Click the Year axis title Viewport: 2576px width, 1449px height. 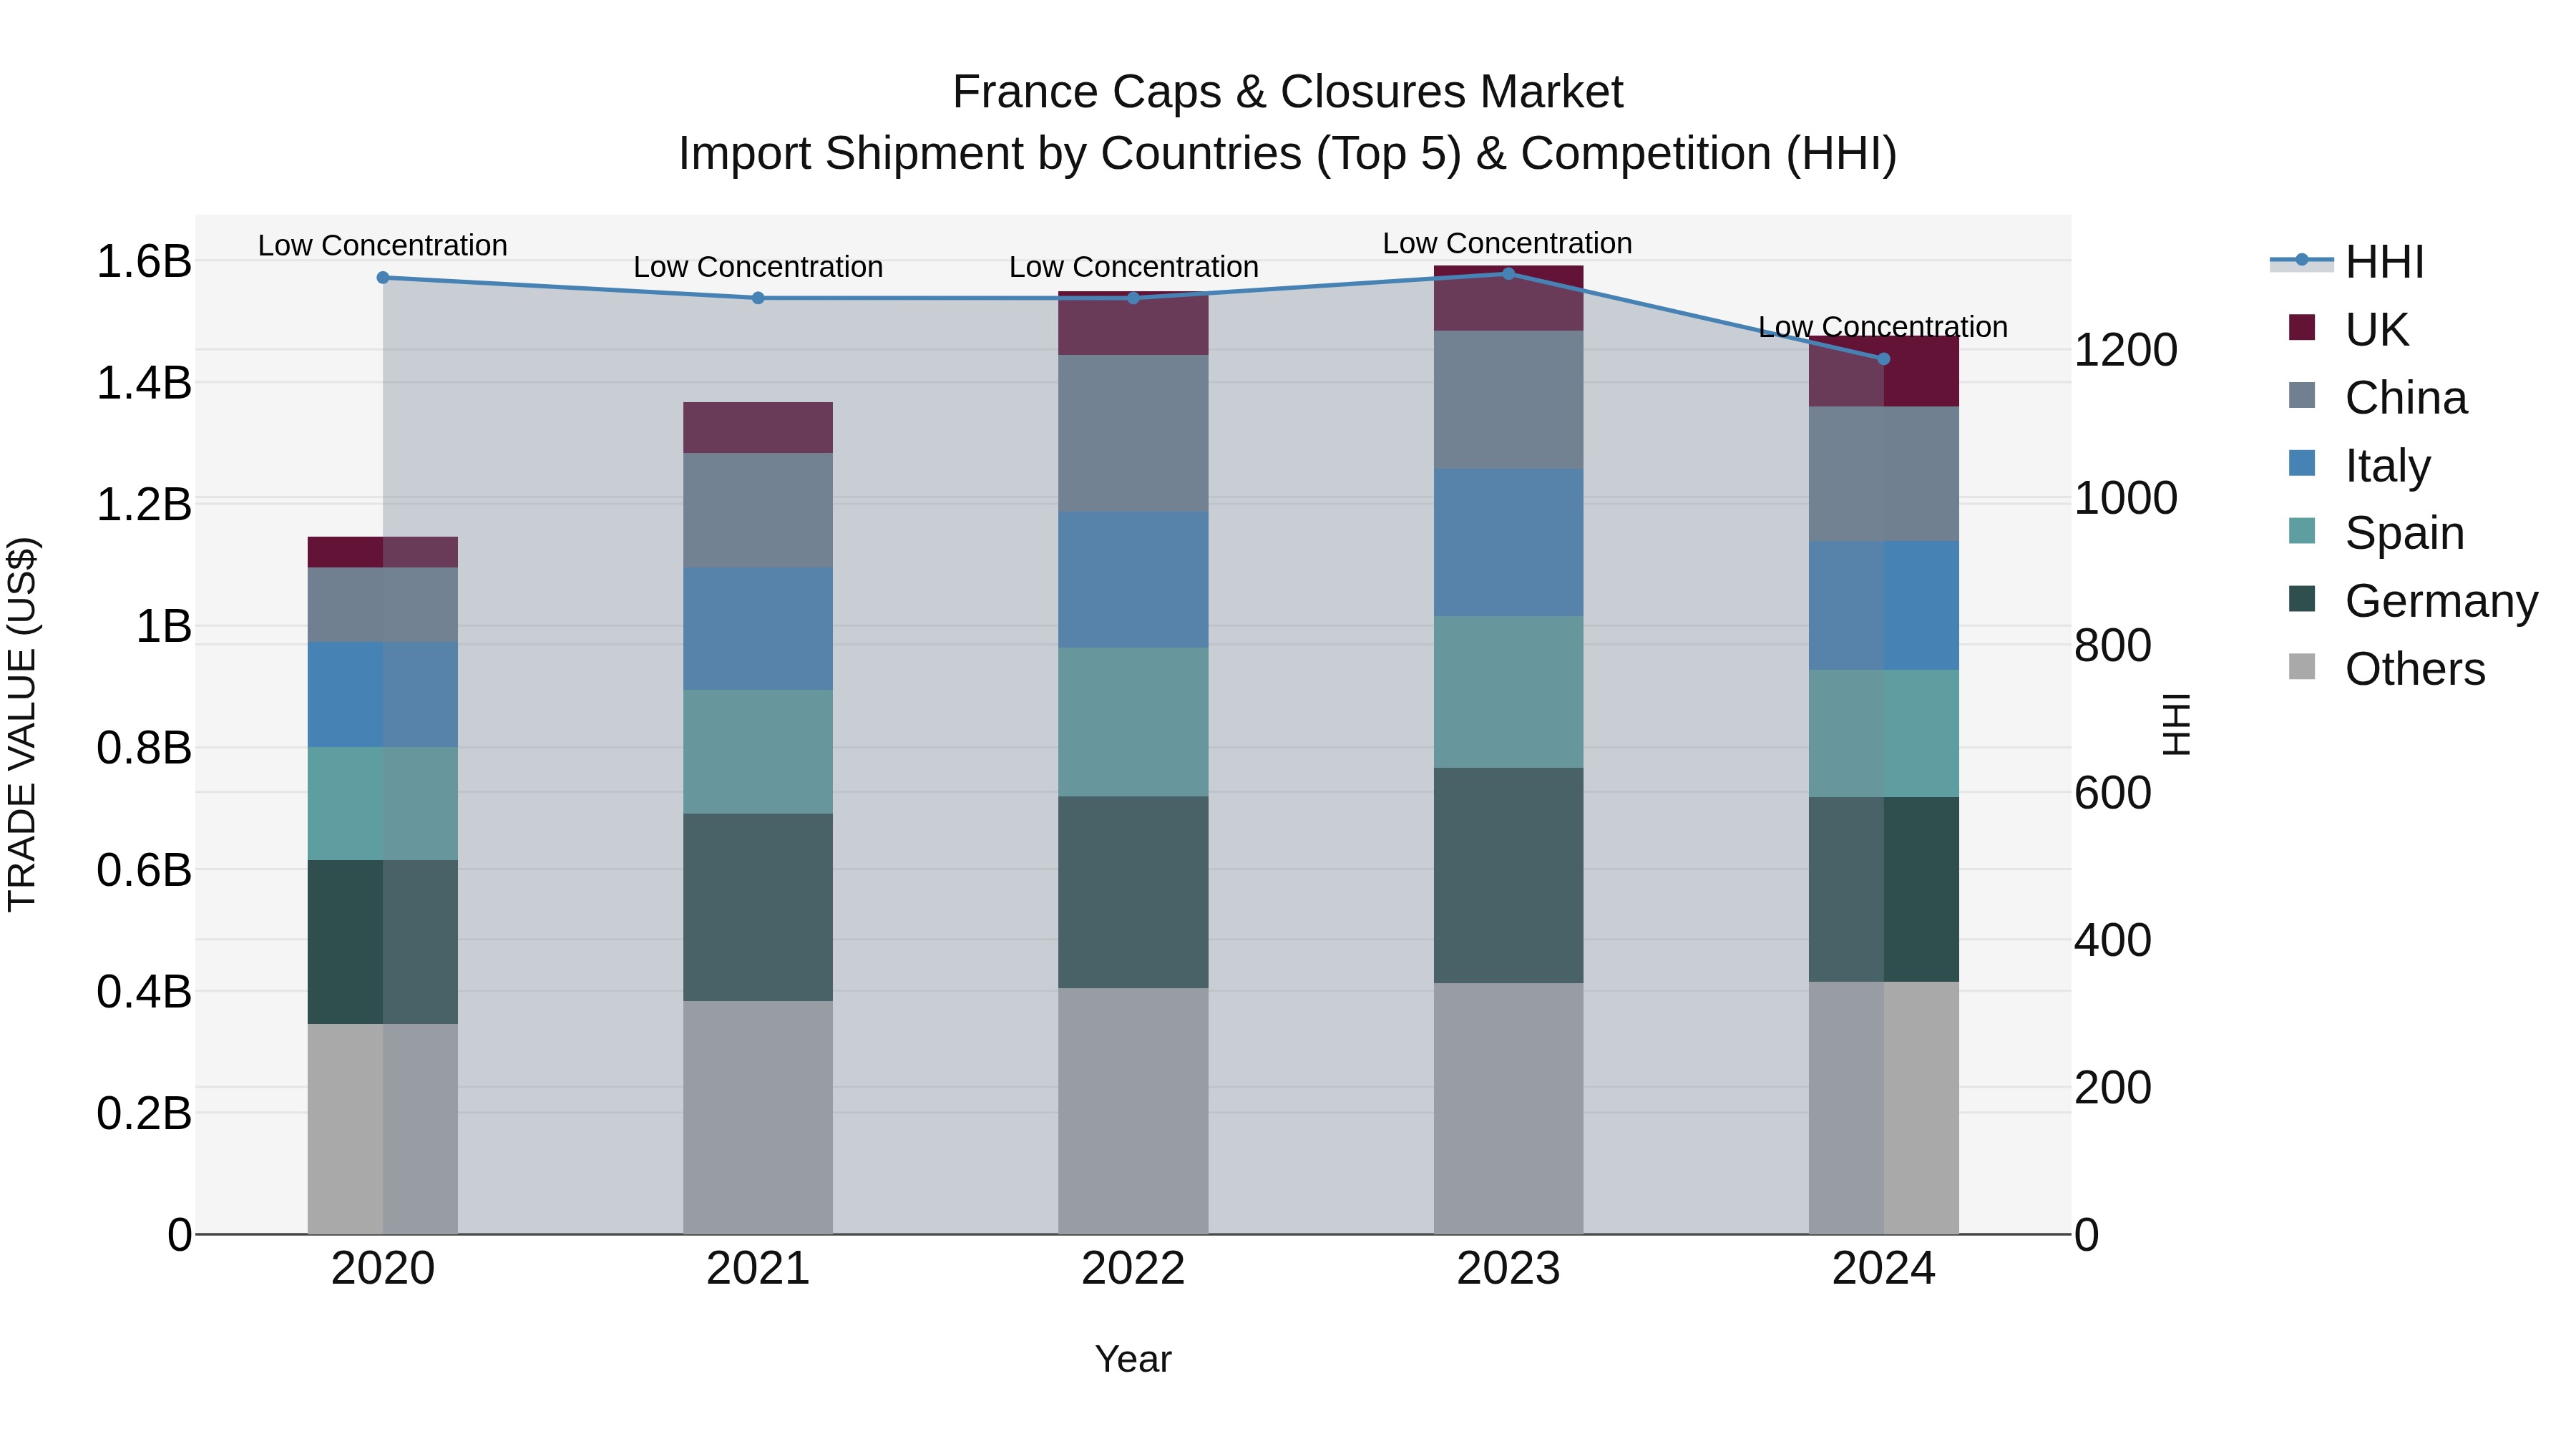pyautogui.click(x=1133, y=1359)
